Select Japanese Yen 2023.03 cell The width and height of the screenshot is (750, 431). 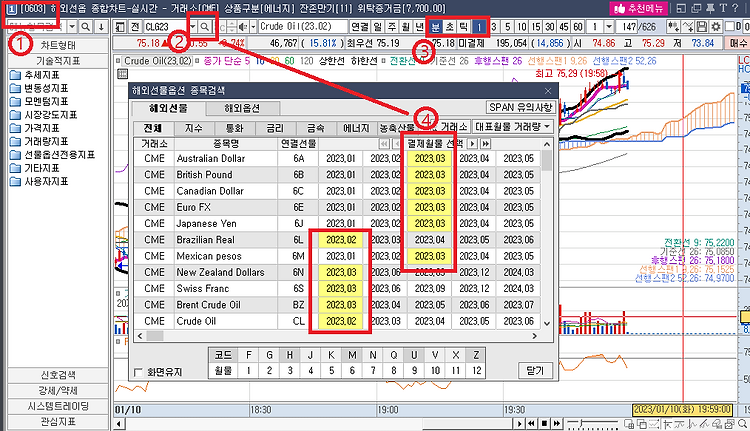point(430,223)
